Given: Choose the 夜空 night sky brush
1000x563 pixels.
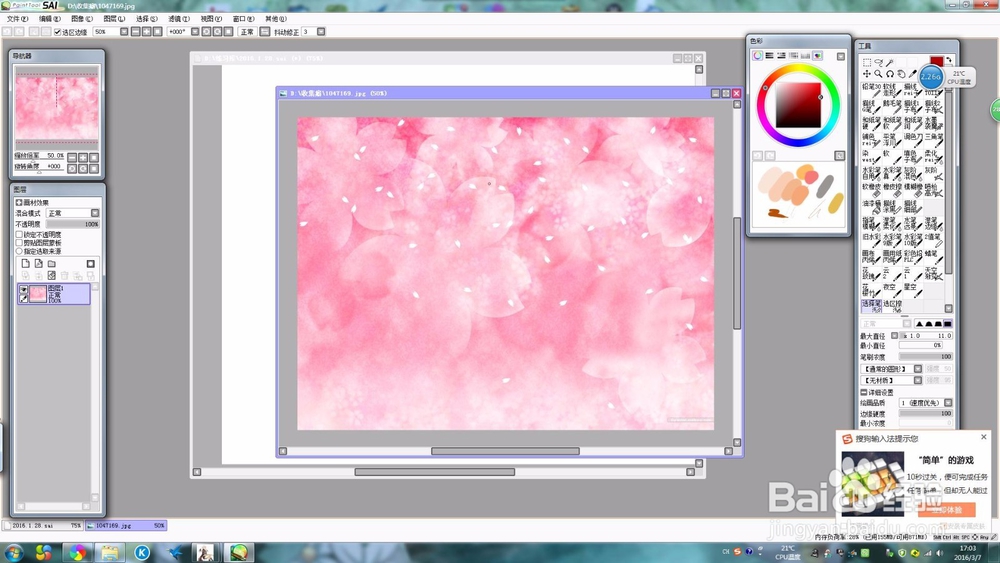Looking at the screenshot, I should pos(893,291).
